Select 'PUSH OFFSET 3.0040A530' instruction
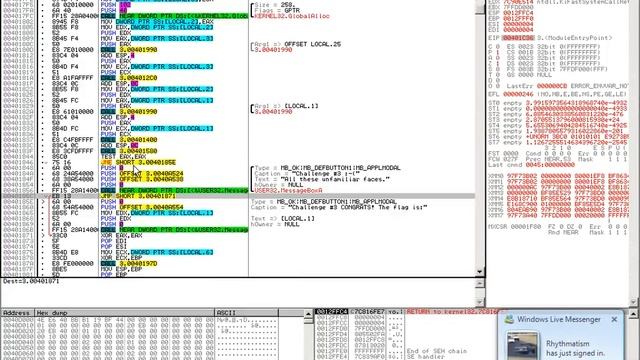Viewport: 640px width, 360px height. (x=142, y=179)
